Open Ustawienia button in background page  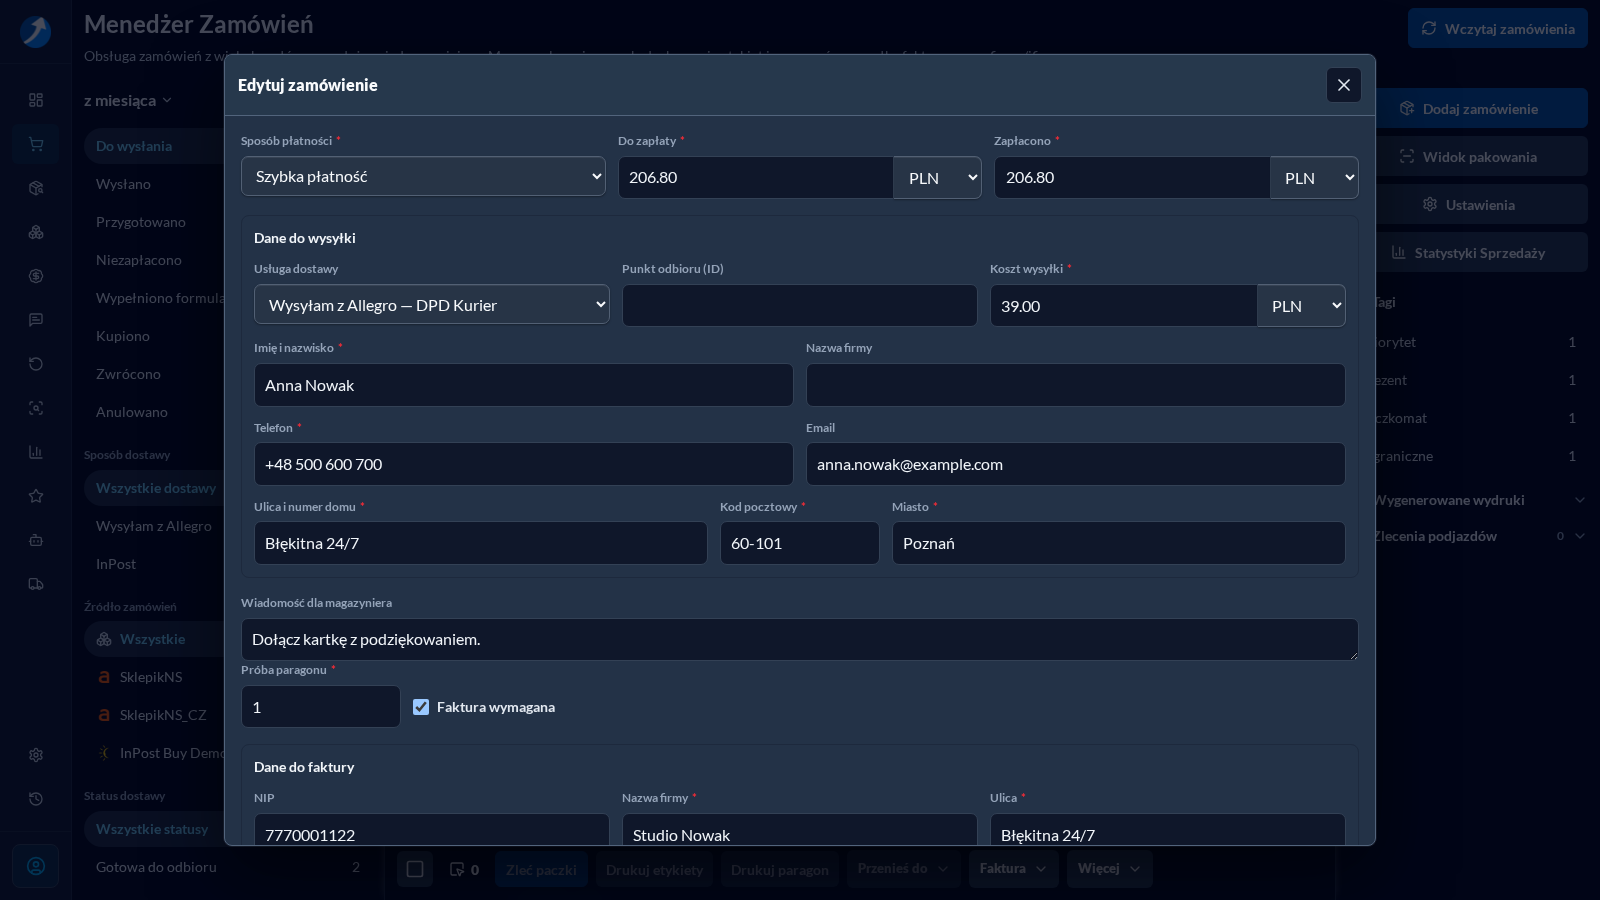point(1482,204)
